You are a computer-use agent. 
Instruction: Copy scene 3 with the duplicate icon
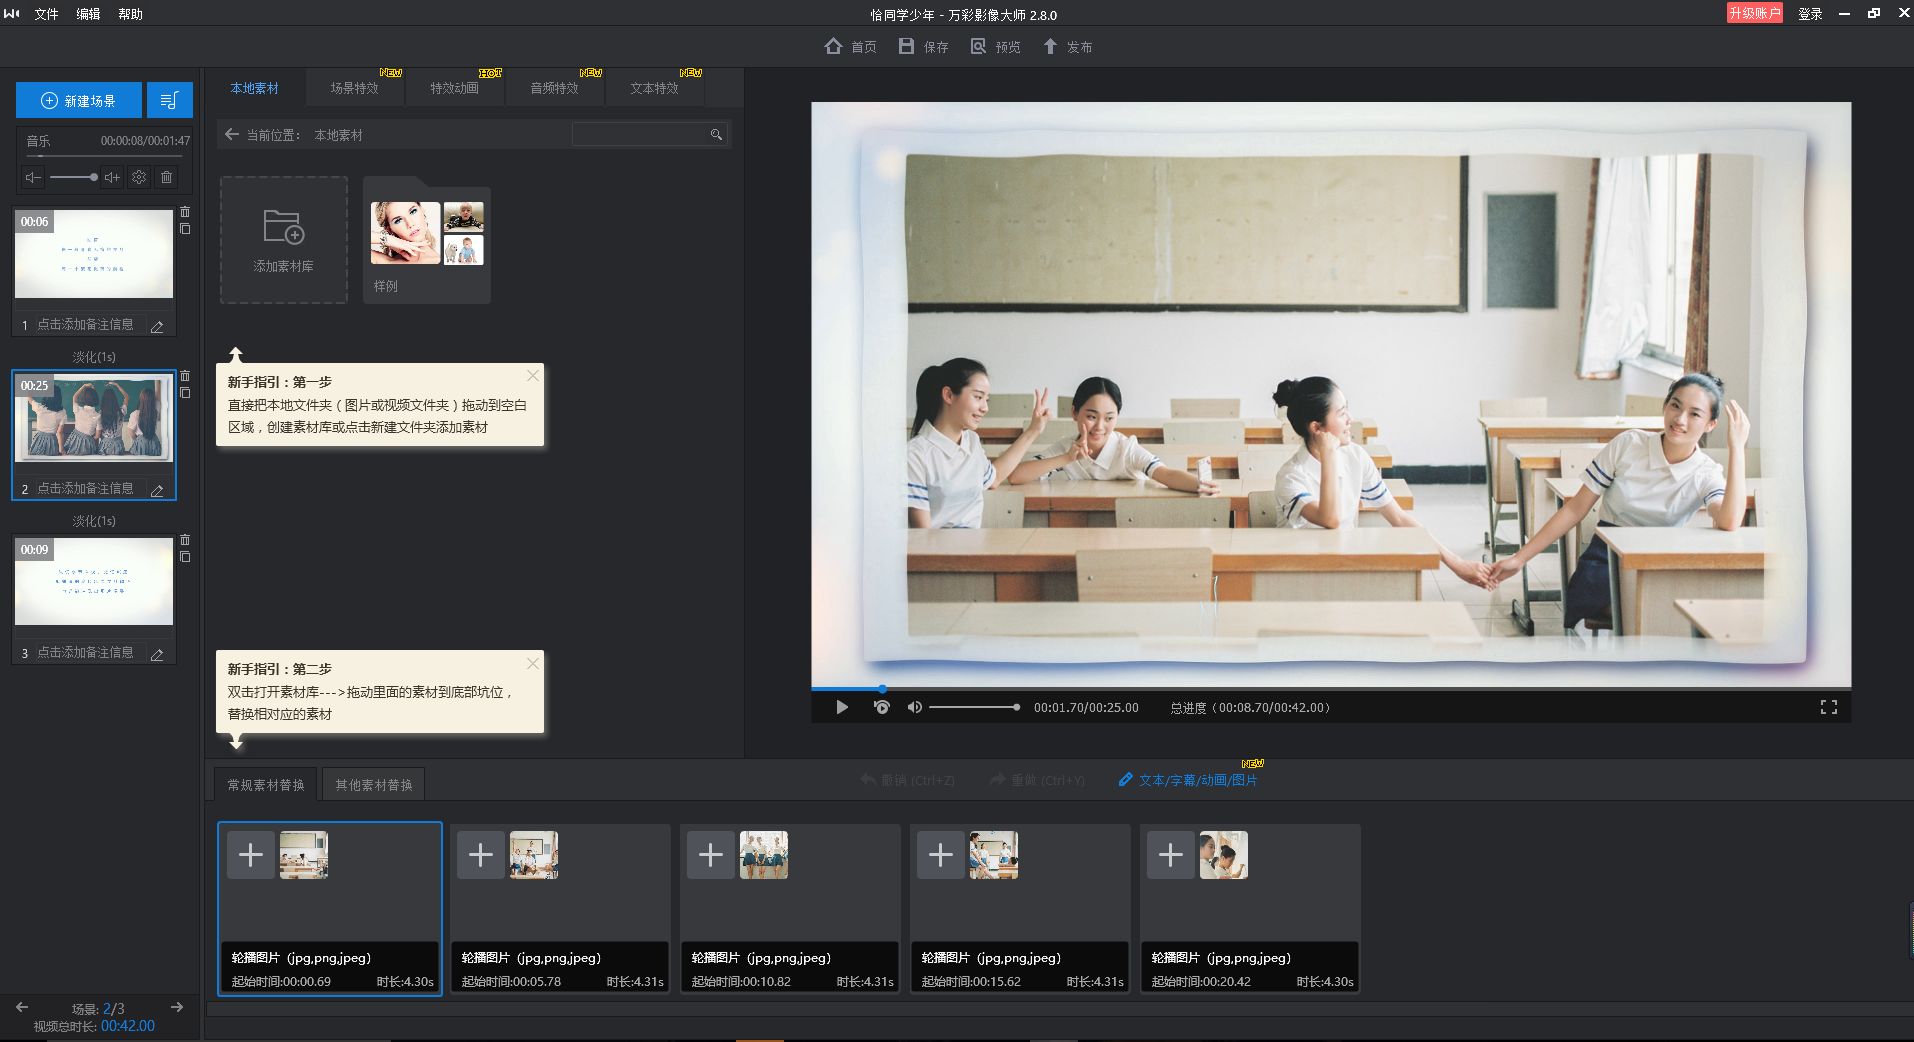[185, 557]
